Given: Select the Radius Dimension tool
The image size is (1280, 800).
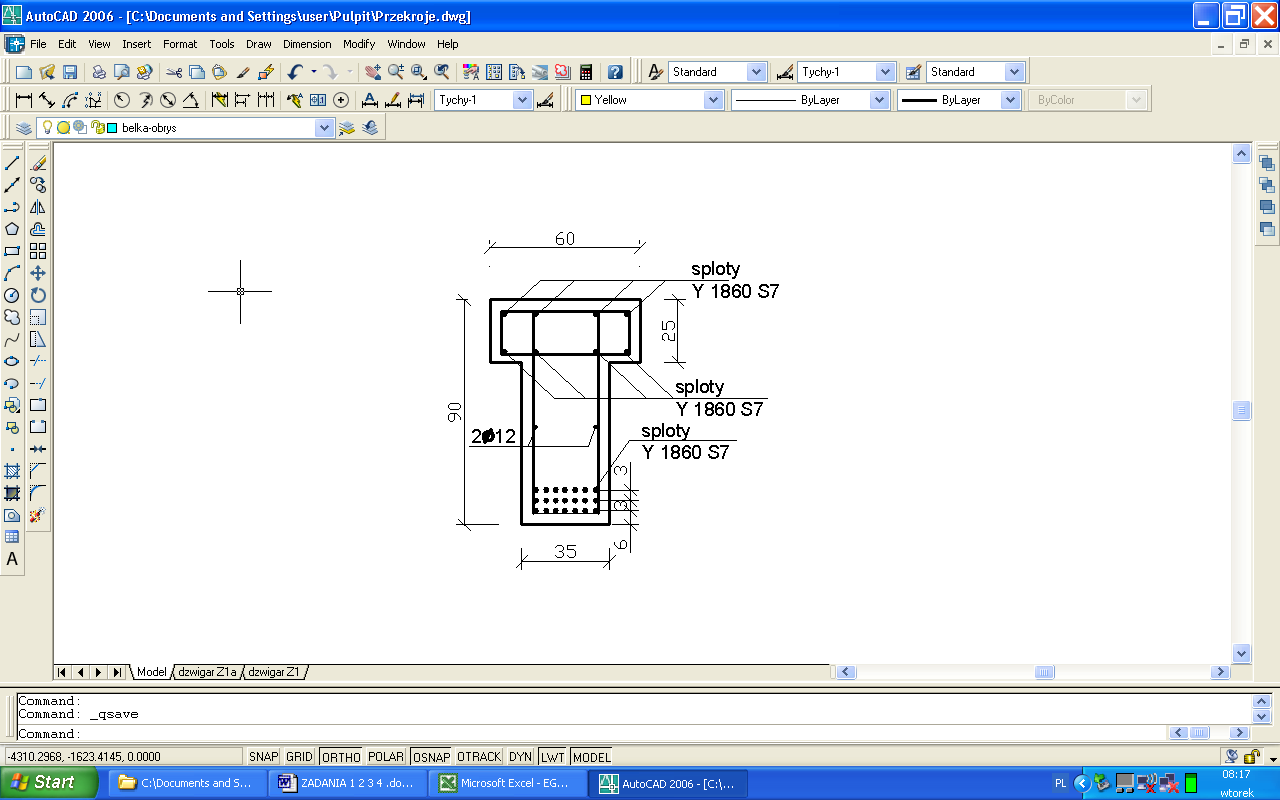Looking at the screenshot, I should coord(122,100).
